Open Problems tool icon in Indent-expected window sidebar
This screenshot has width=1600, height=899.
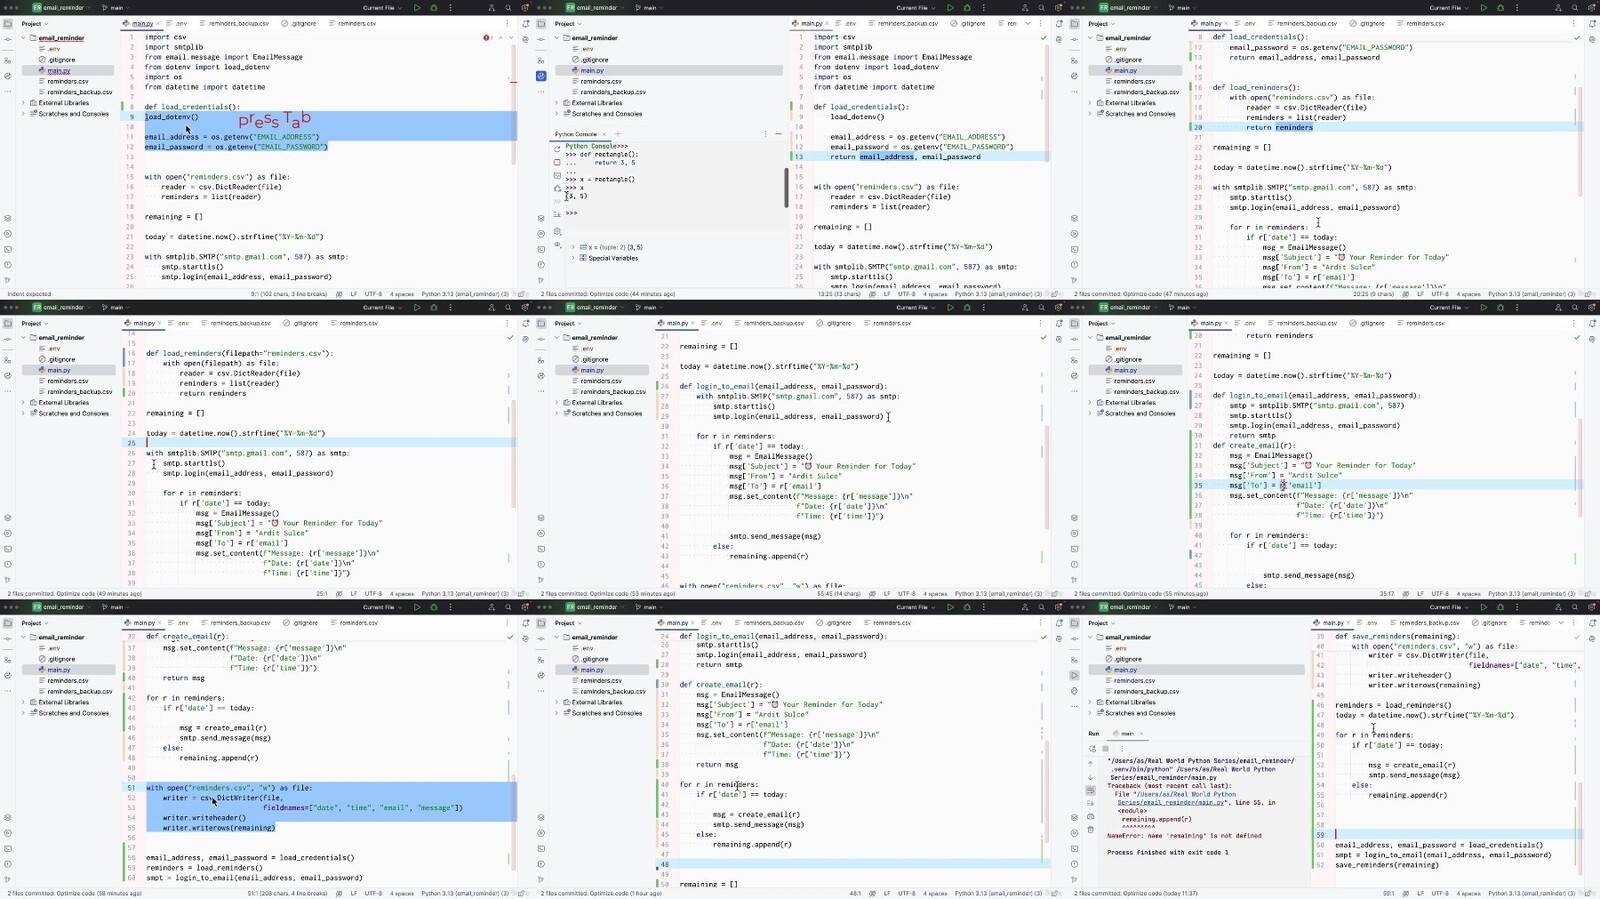(x=8, y=264)
